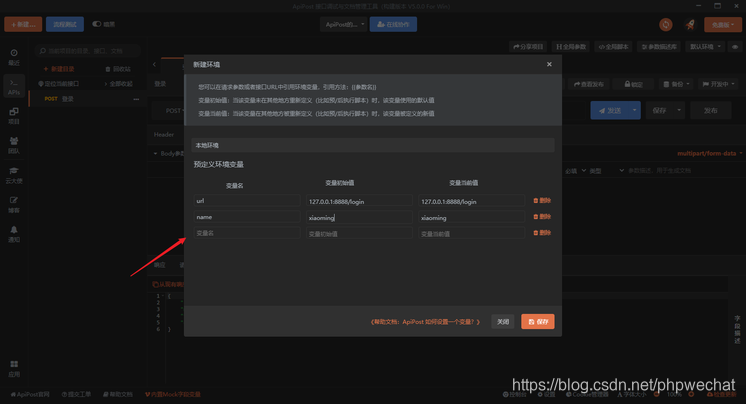
Task: Click the orange 保存 save button in dialog
Action: pyautogui.click(x=538, y=322)
